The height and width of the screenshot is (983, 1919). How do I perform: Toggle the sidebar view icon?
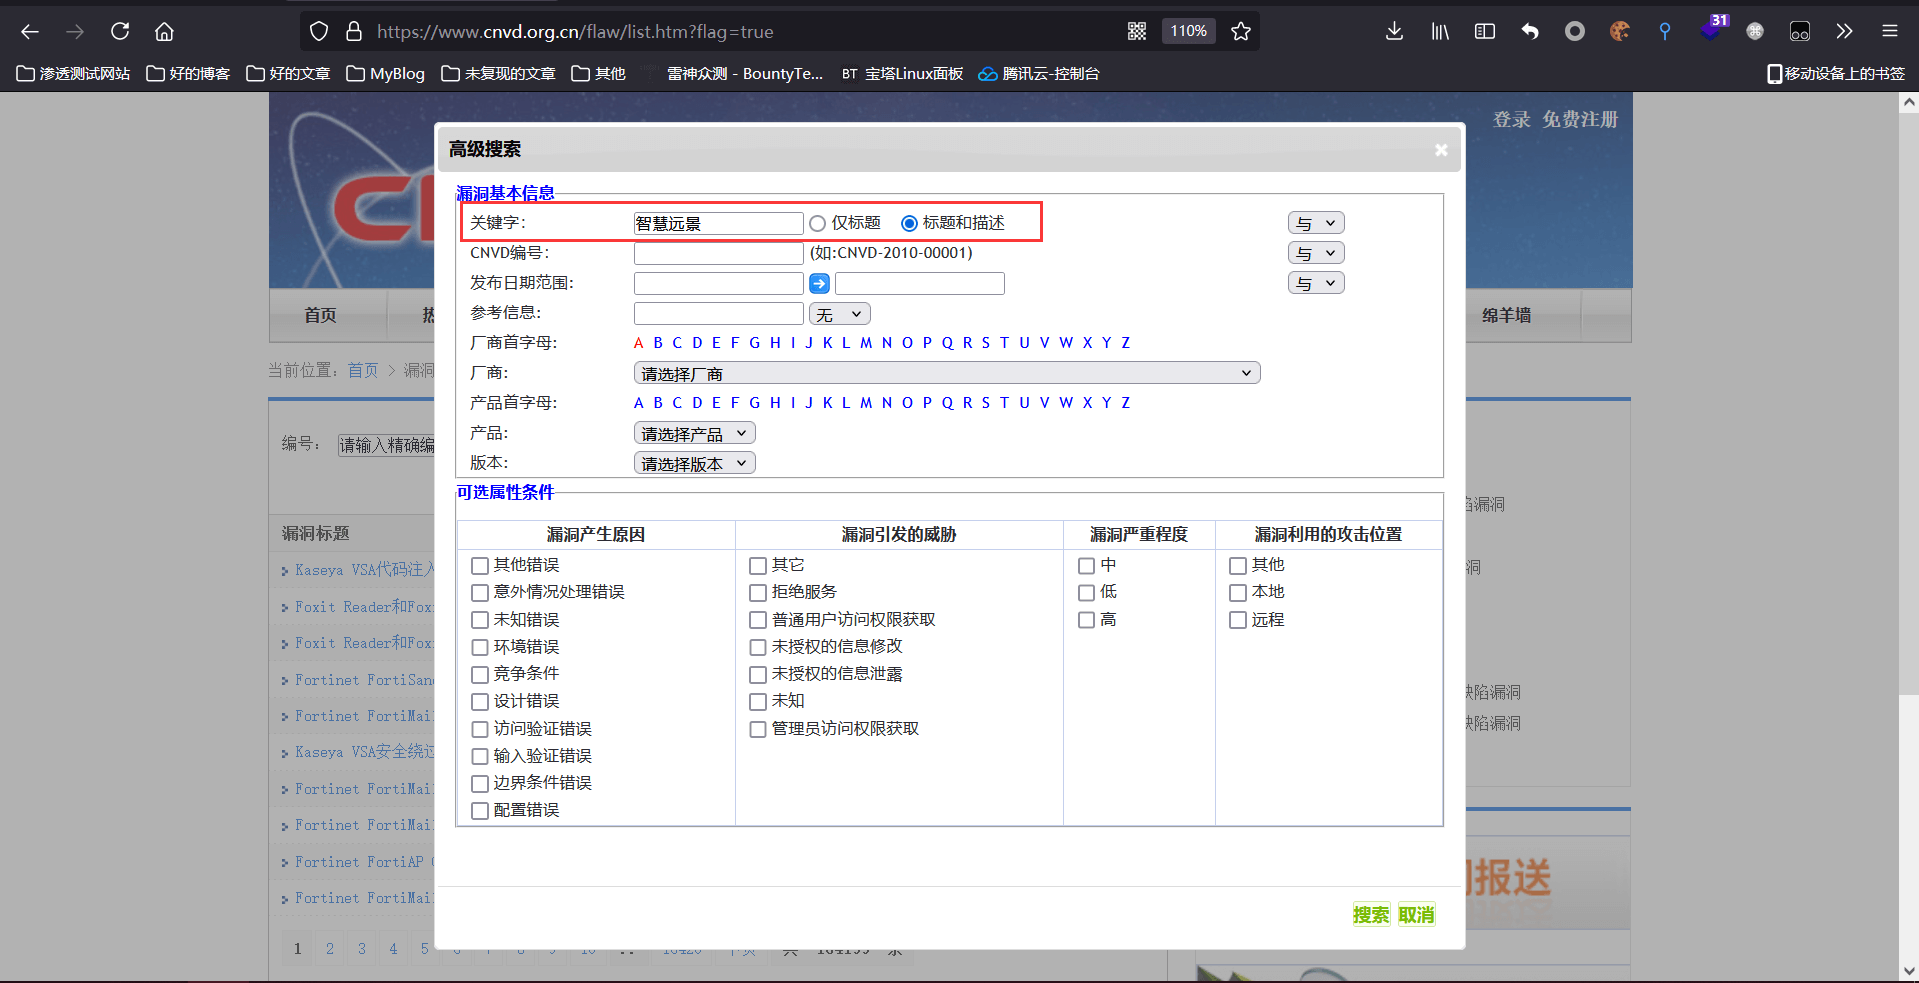pos(1485,31)
